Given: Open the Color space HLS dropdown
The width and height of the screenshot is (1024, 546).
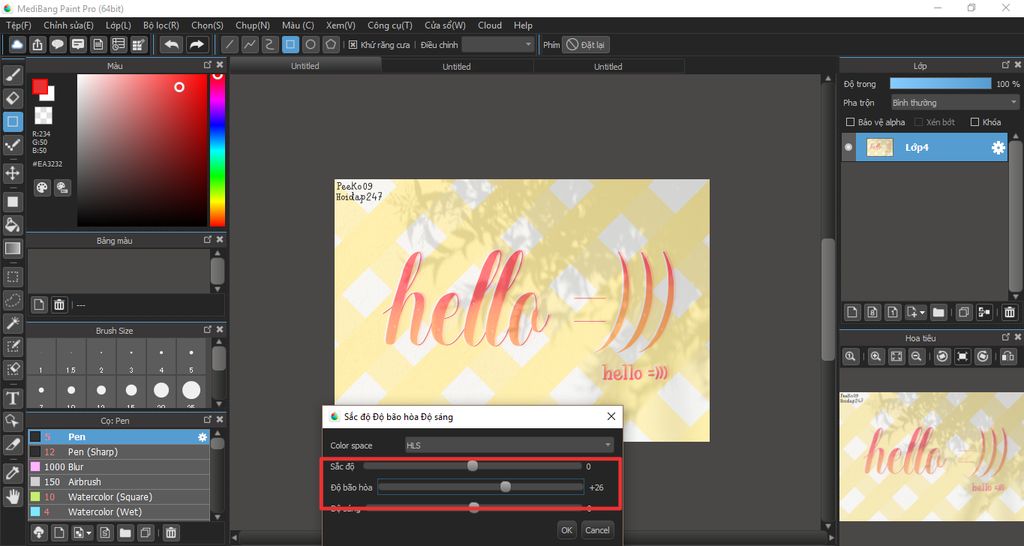Looking at the screenshot, I should [509, 445].
